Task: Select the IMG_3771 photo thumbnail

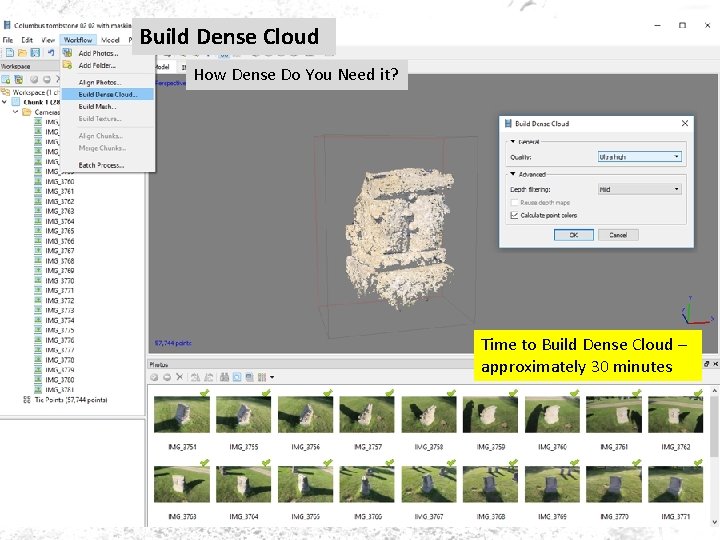Action: coord(675,484)
